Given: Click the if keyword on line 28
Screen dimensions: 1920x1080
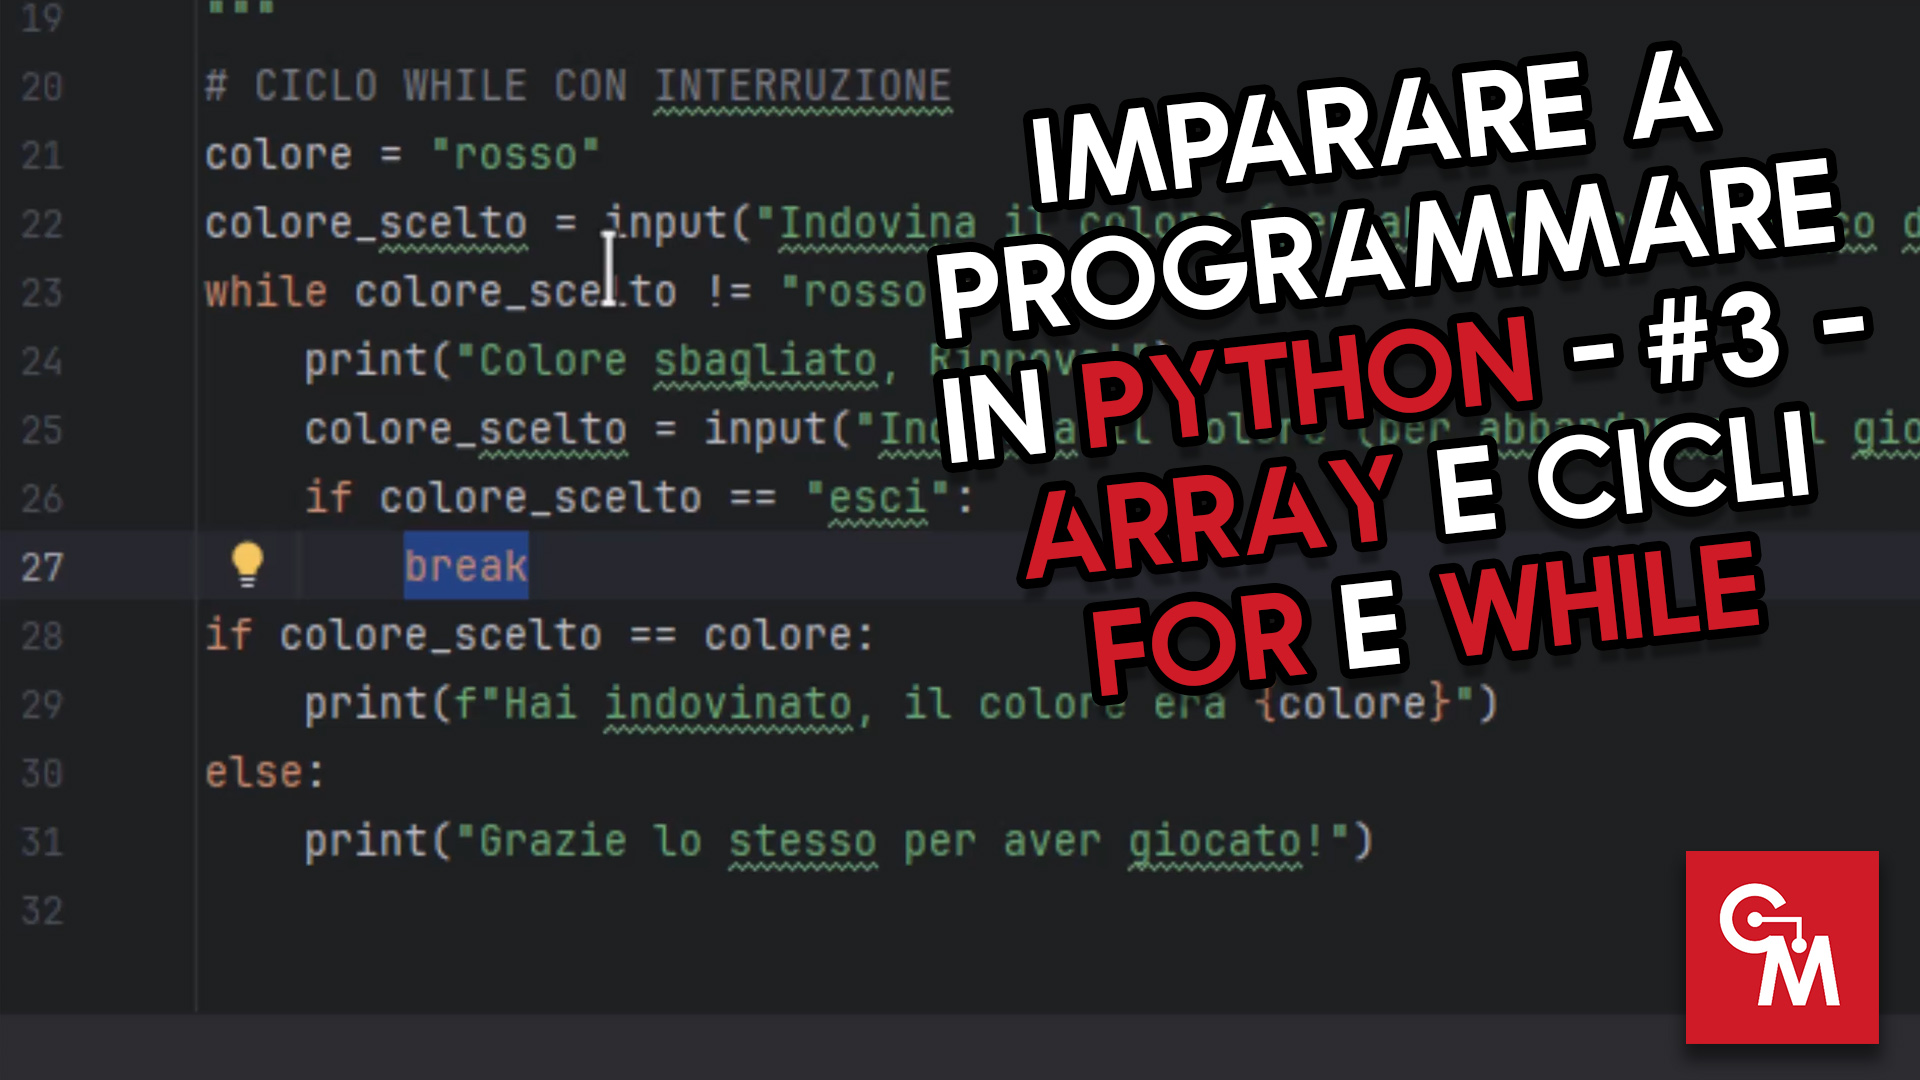Looking at the screenshot, I should tap(228, 636).
